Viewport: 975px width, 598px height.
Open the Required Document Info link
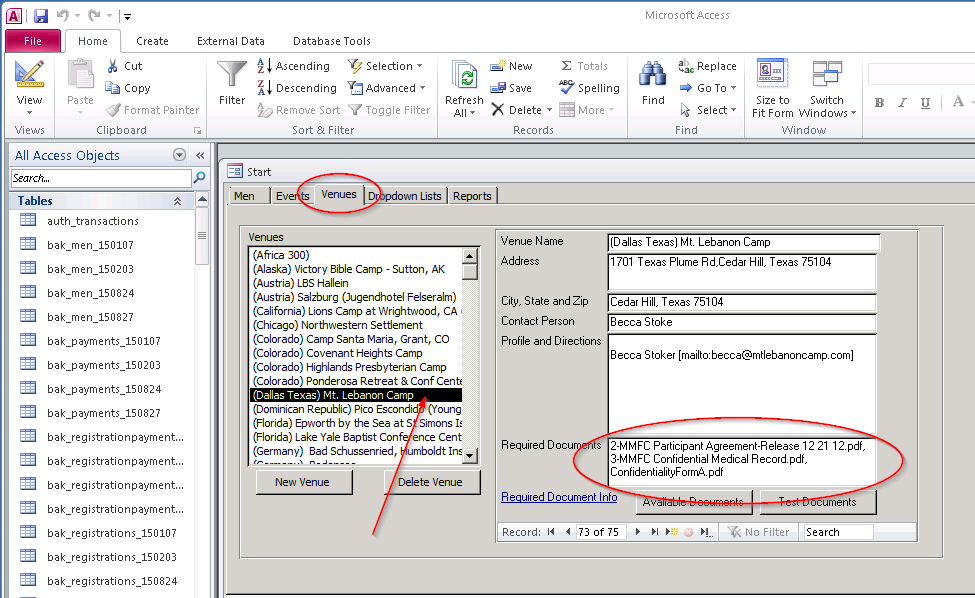(559, 497)
